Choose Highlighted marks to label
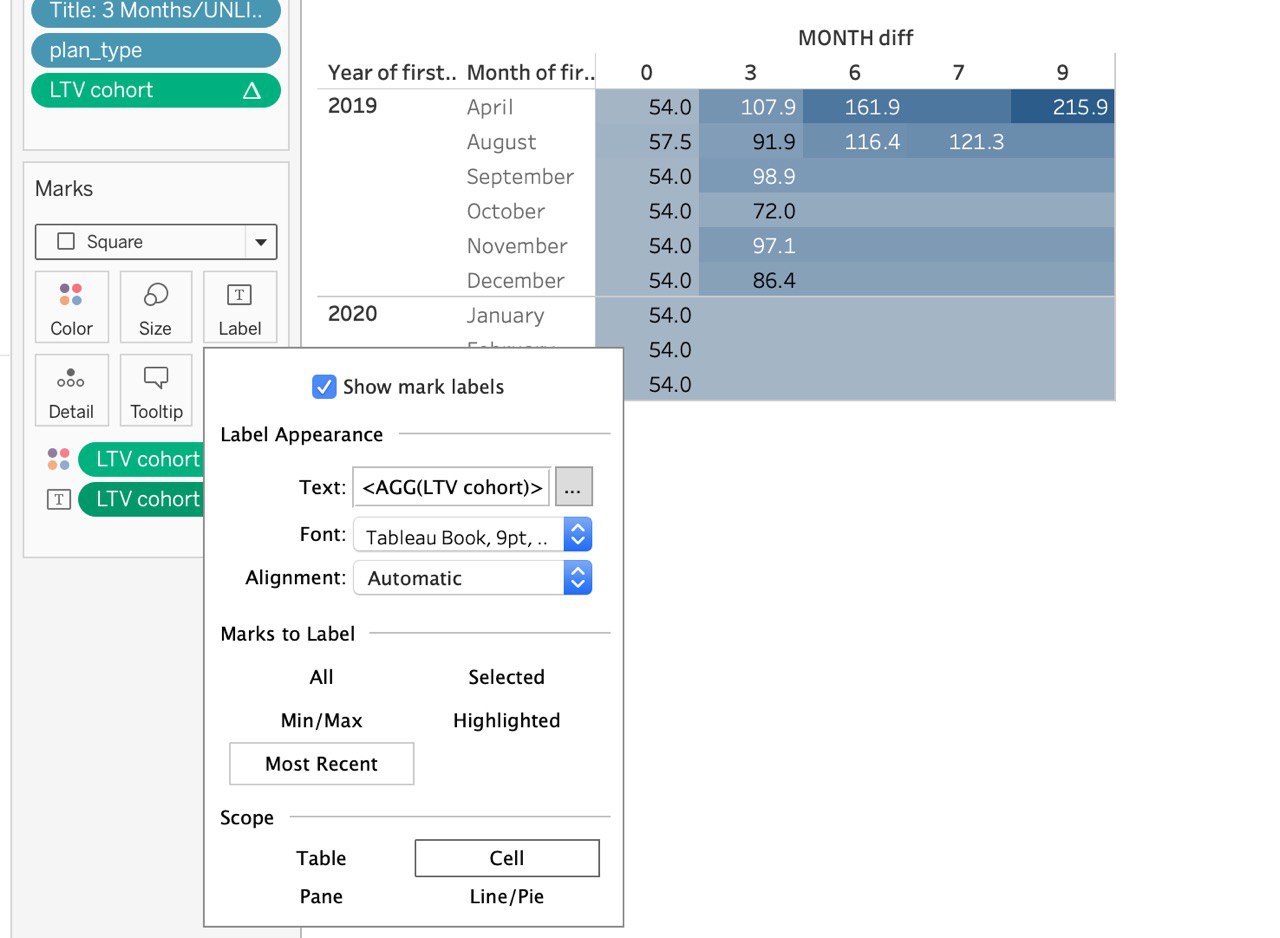Screen dimensions: 1280x938 pos(506,720)
